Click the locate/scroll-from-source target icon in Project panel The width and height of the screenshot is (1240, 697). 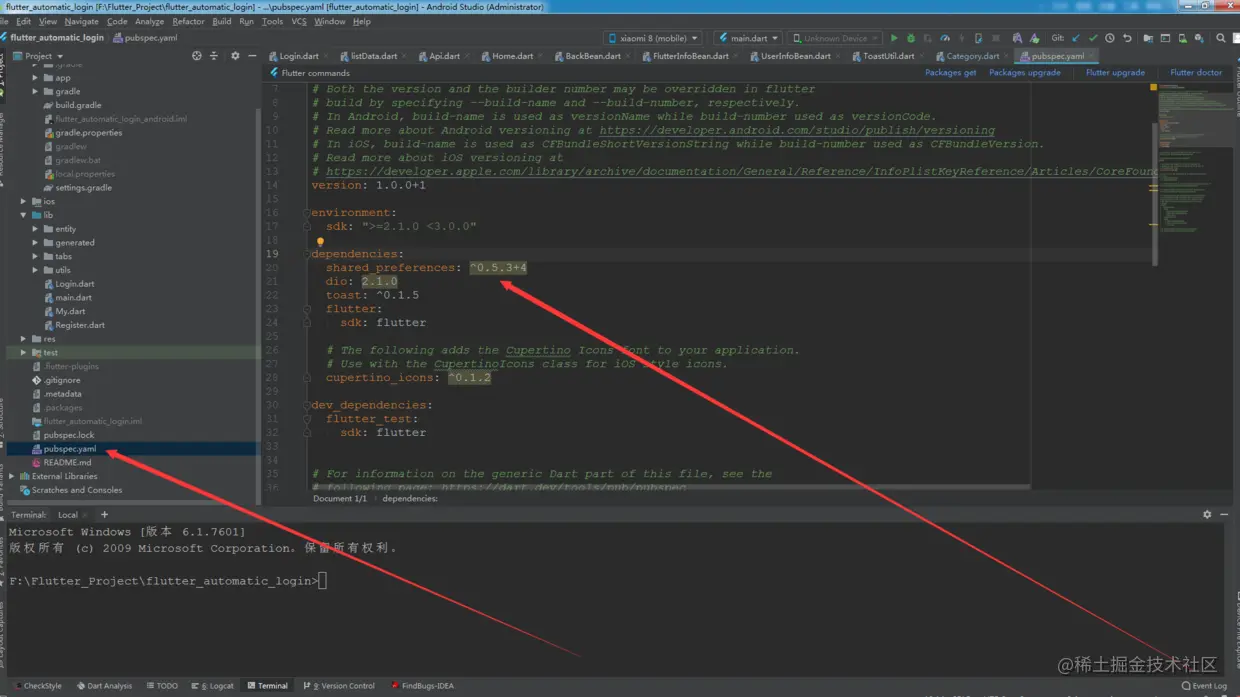coord(196,56)
